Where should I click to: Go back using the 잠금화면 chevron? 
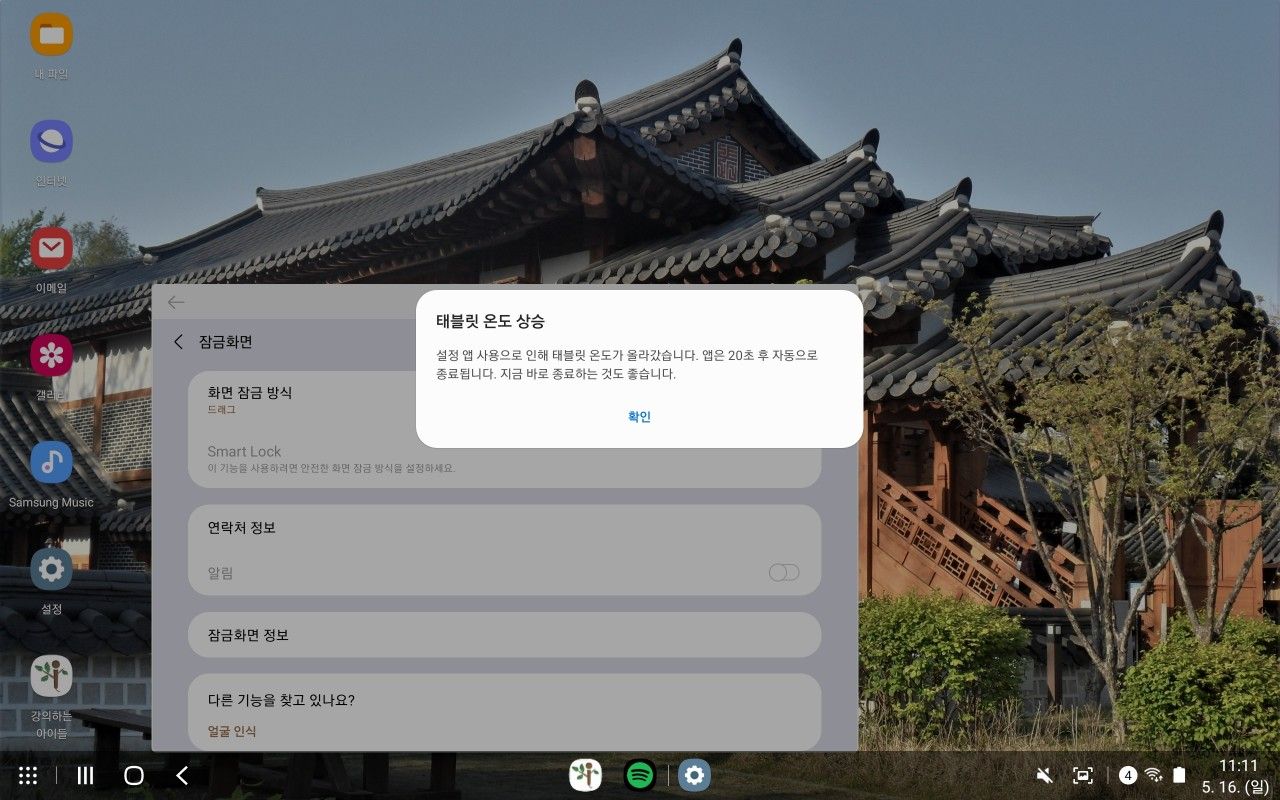(179, 342)
